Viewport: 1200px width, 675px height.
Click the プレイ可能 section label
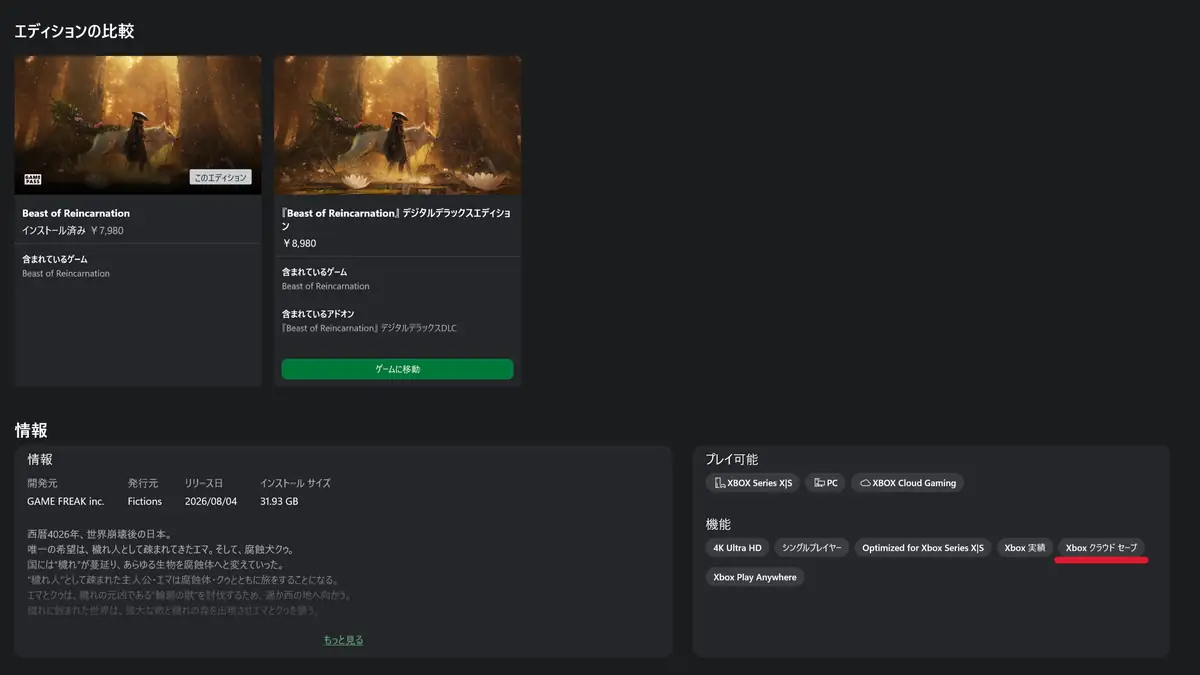click(732, 459)
